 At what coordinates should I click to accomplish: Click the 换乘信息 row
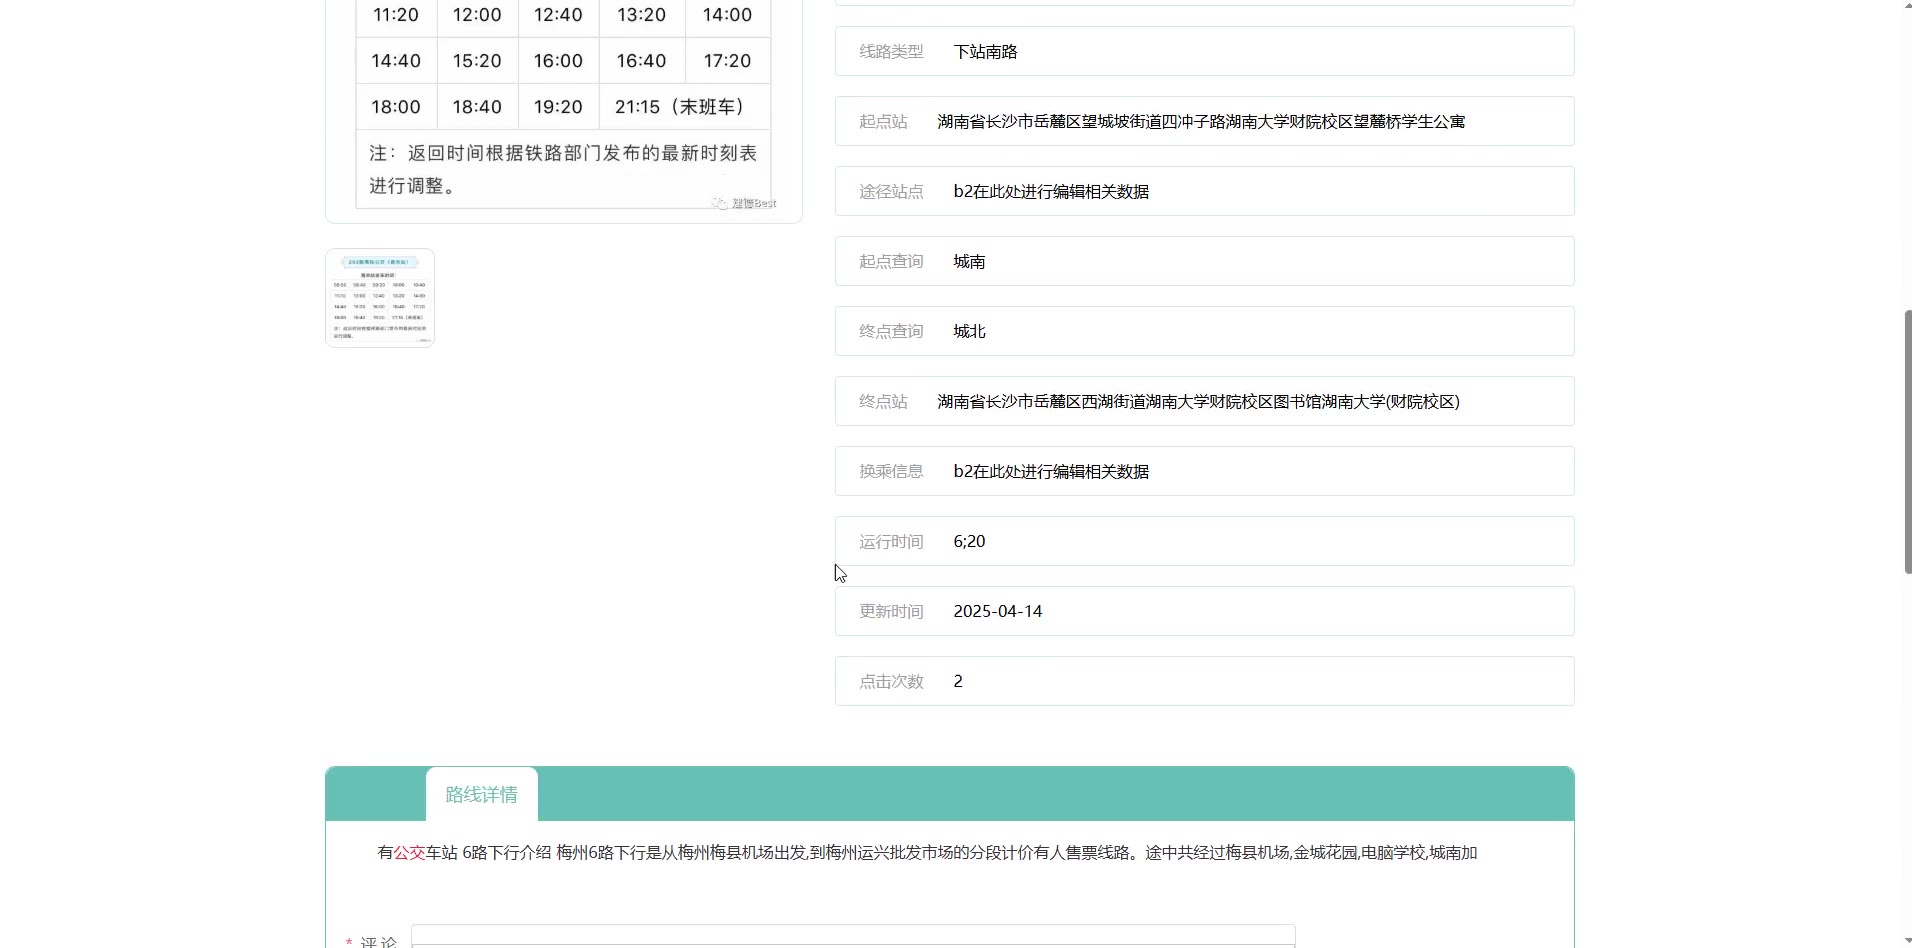click(x=1204, y=472)
